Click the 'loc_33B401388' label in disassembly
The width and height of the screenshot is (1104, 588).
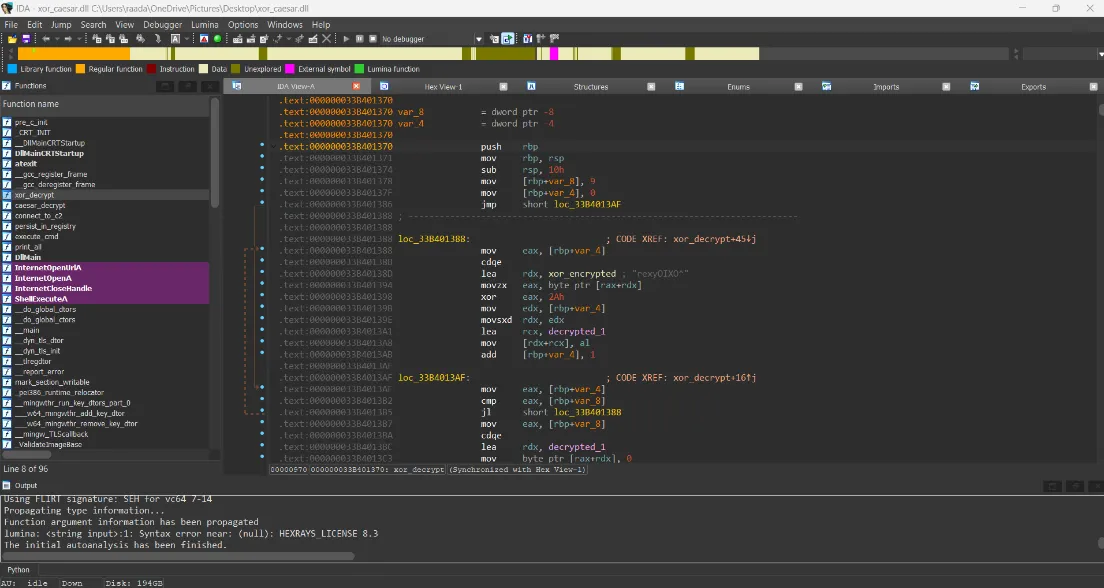pos(433,239)
